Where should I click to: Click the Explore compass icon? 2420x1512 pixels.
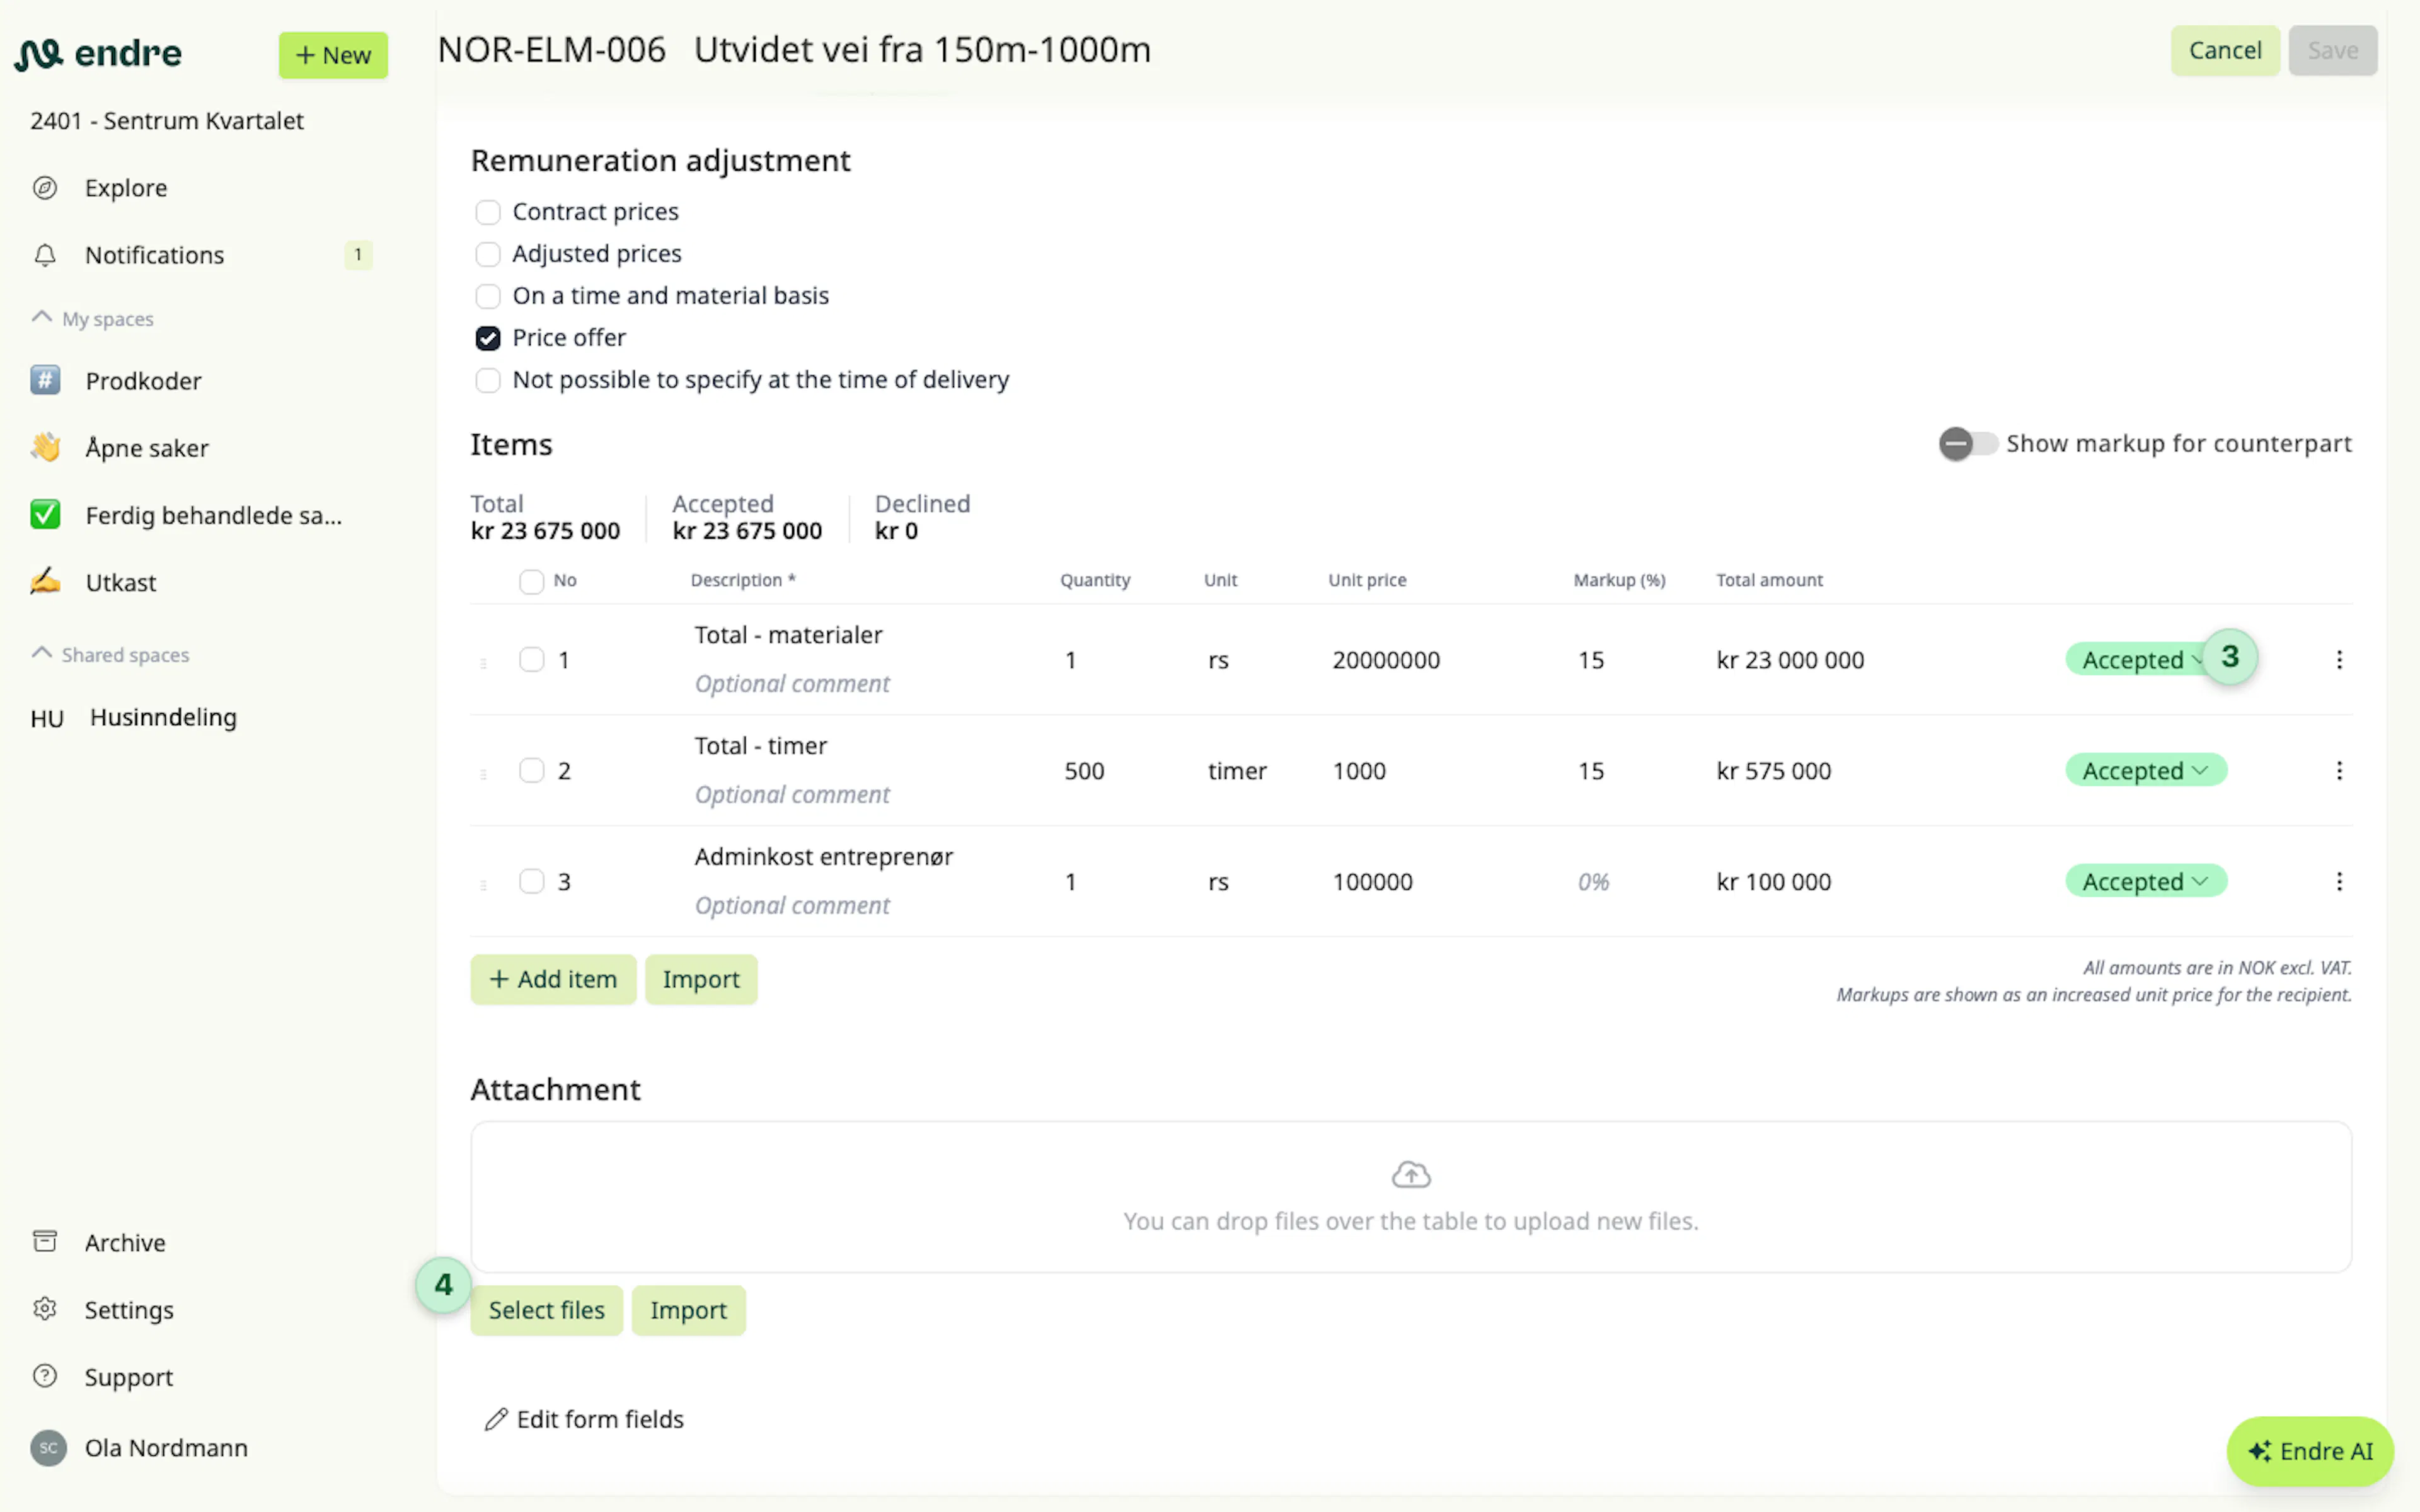click(x=45, y=188)
